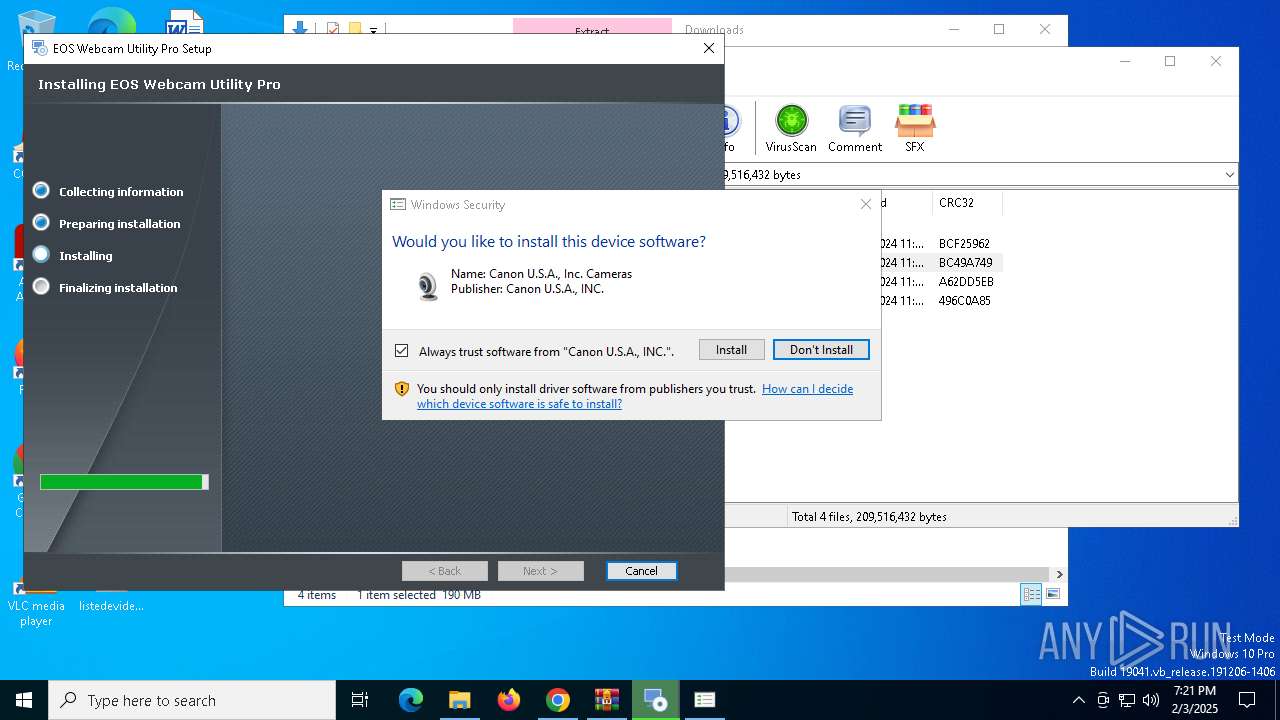Switch Explorer to details view icon

coord(1031,595)
